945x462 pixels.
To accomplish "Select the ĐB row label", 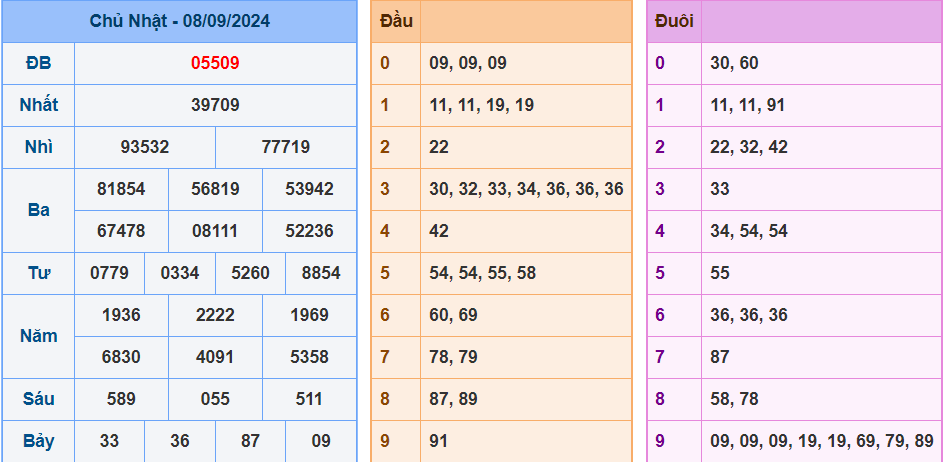I will point(39,63).
